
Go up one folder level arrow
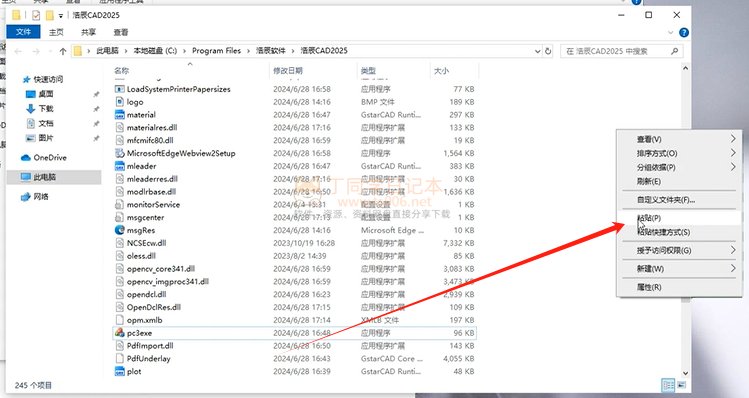(63, 51)
